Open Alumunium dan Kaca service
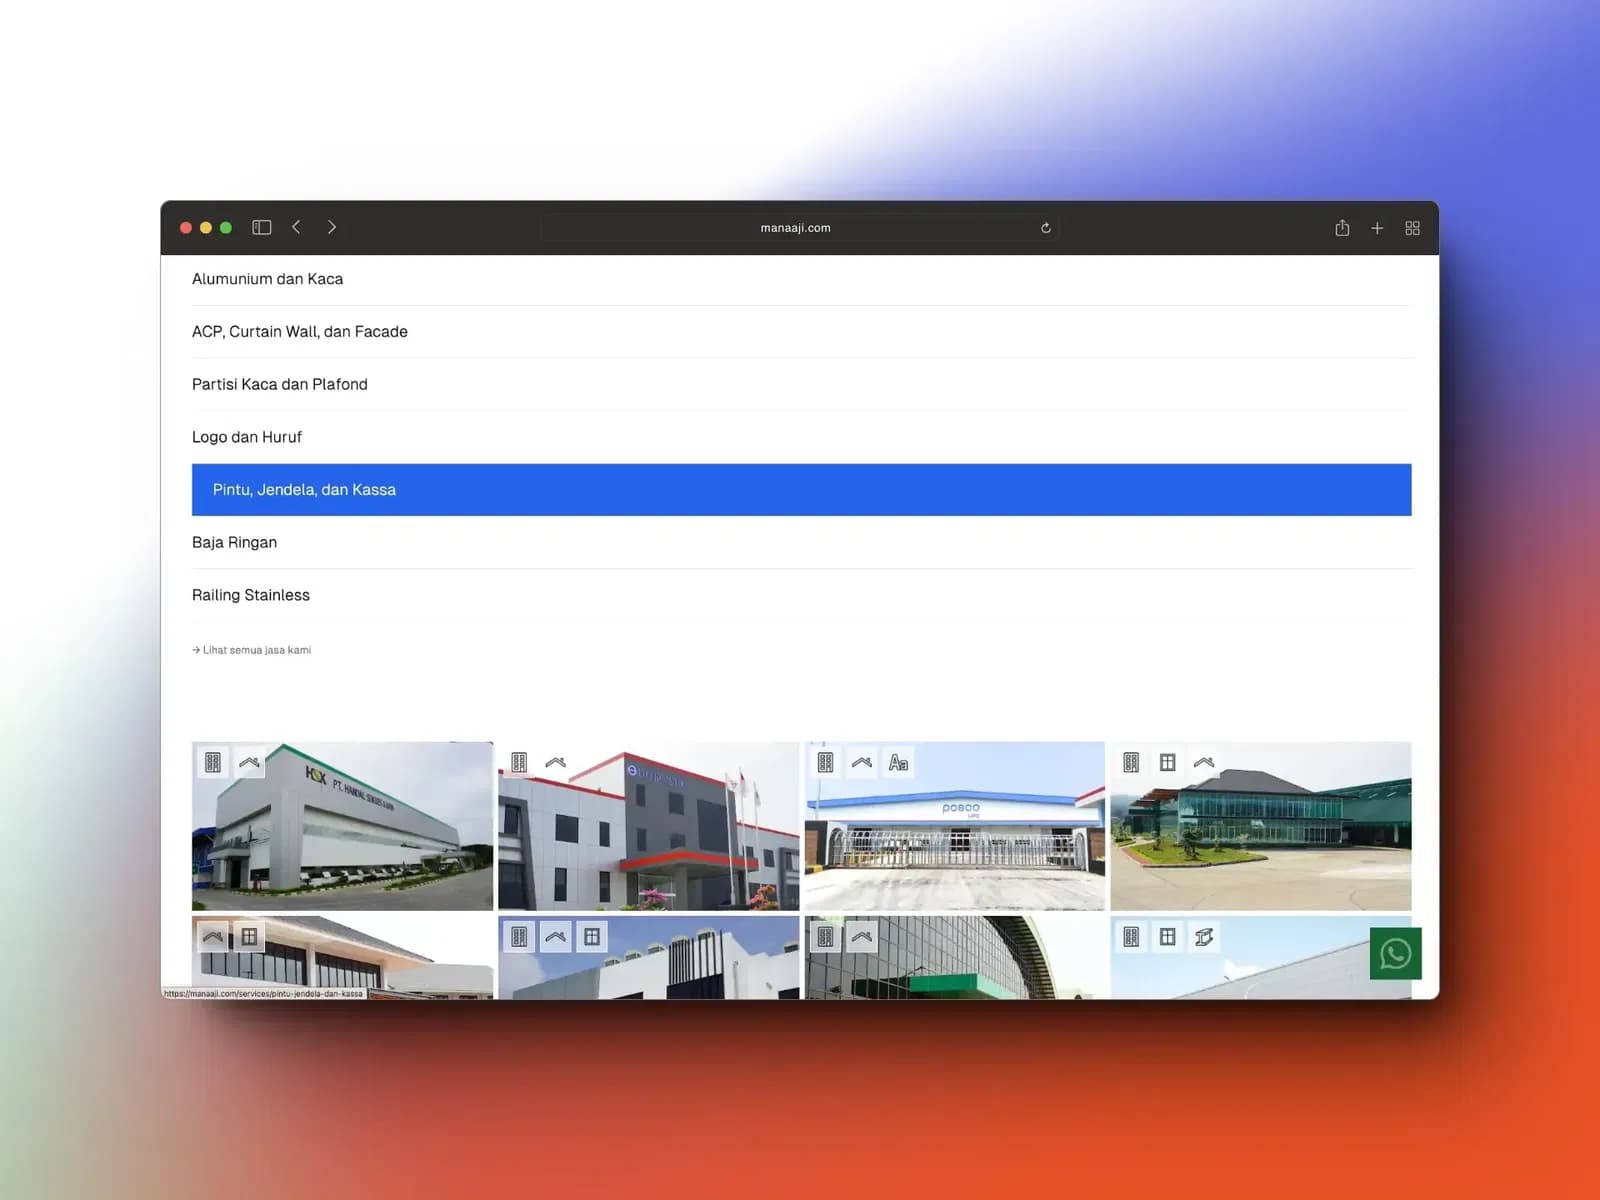The width and height of the screenshot is (1600, 1200). pyautogui.click(x=267, y=279)
